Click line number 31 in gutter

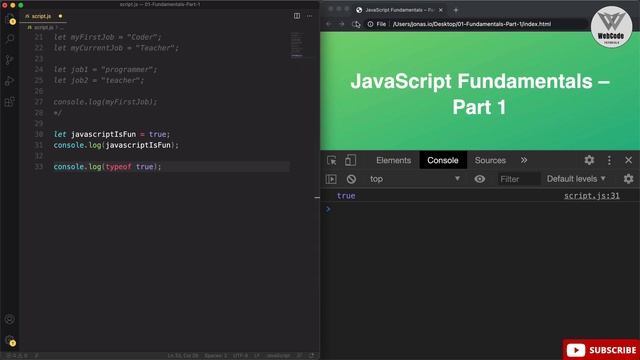click(x=38, y=145)
